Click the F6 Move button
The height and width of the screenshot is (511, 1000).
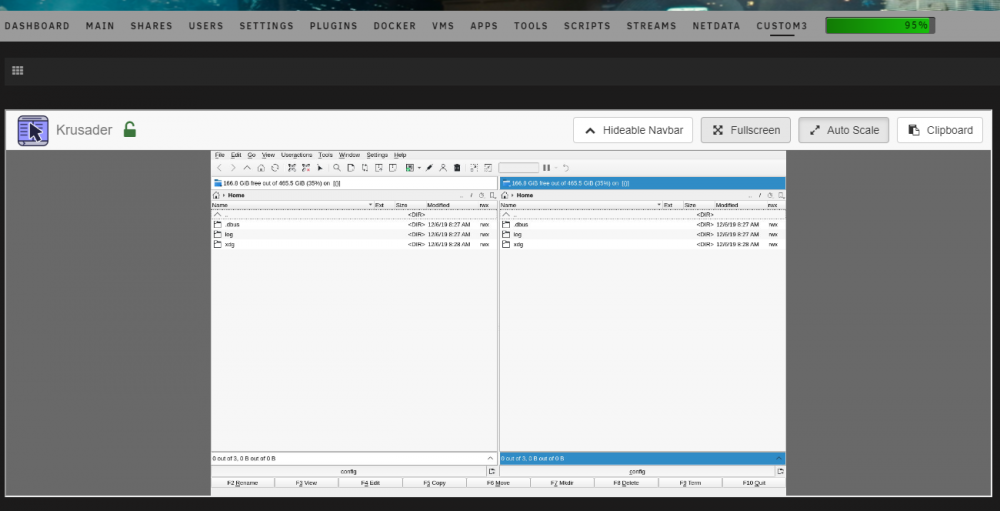point(498,483)
